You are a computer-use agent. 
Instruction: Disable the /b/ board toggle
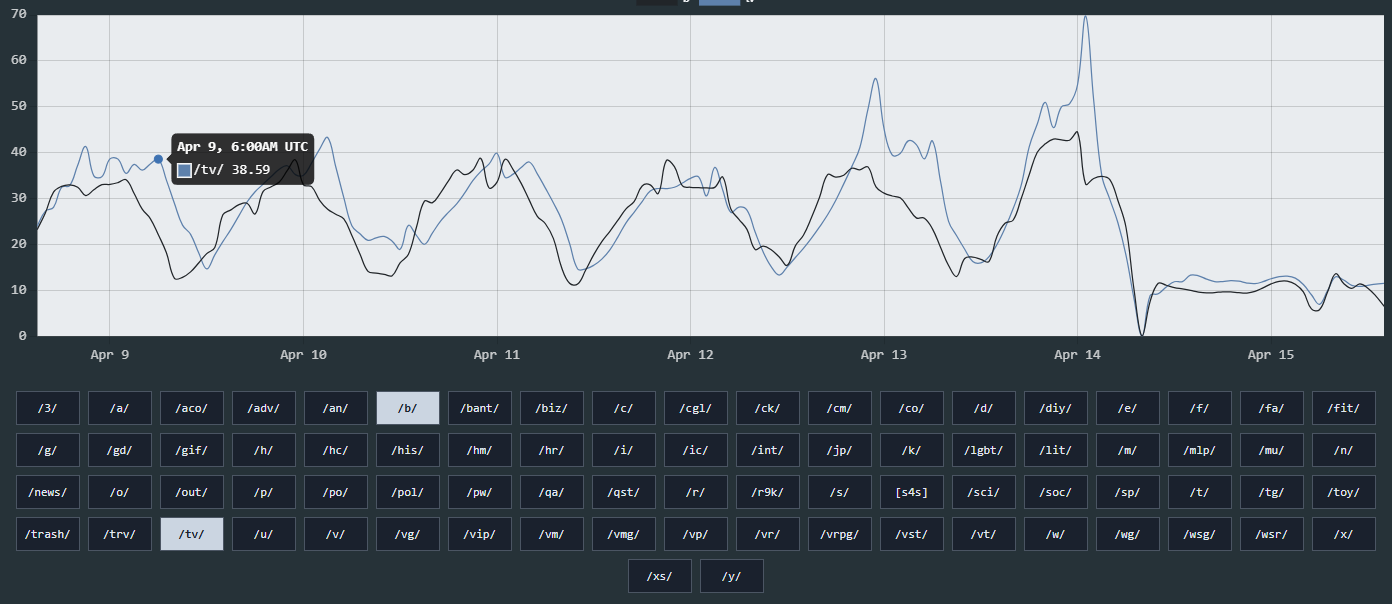coord(408,408)
